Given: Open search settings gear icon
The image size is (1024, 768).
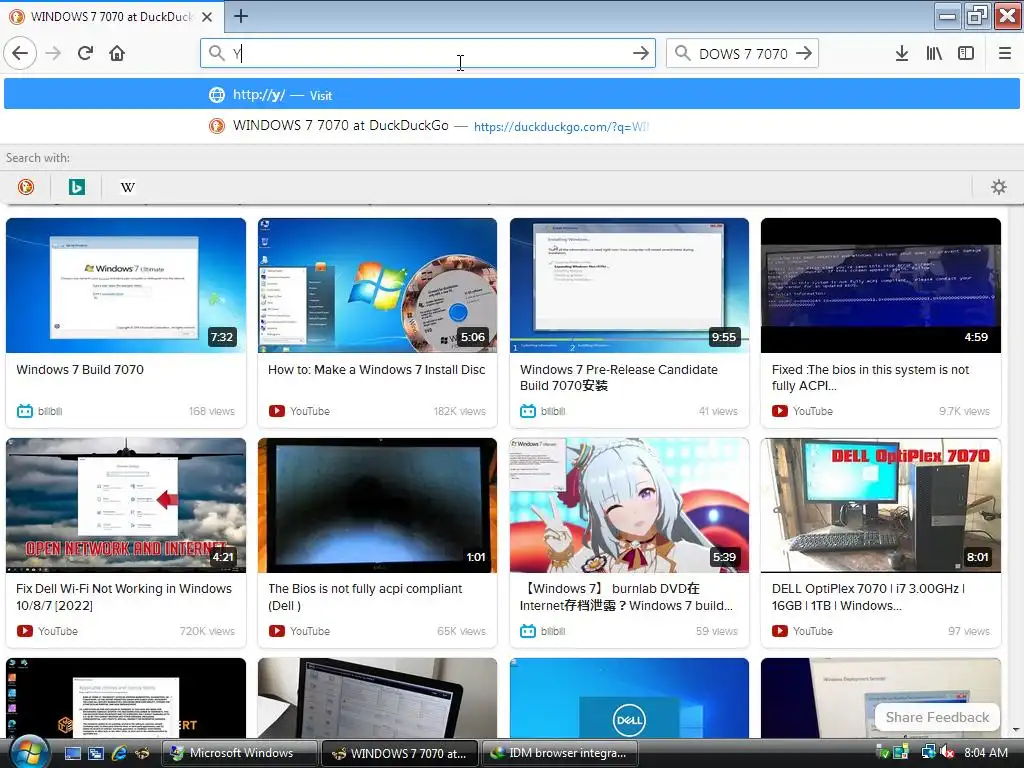Looking at the screenshot, I should (x=999, y=187).
